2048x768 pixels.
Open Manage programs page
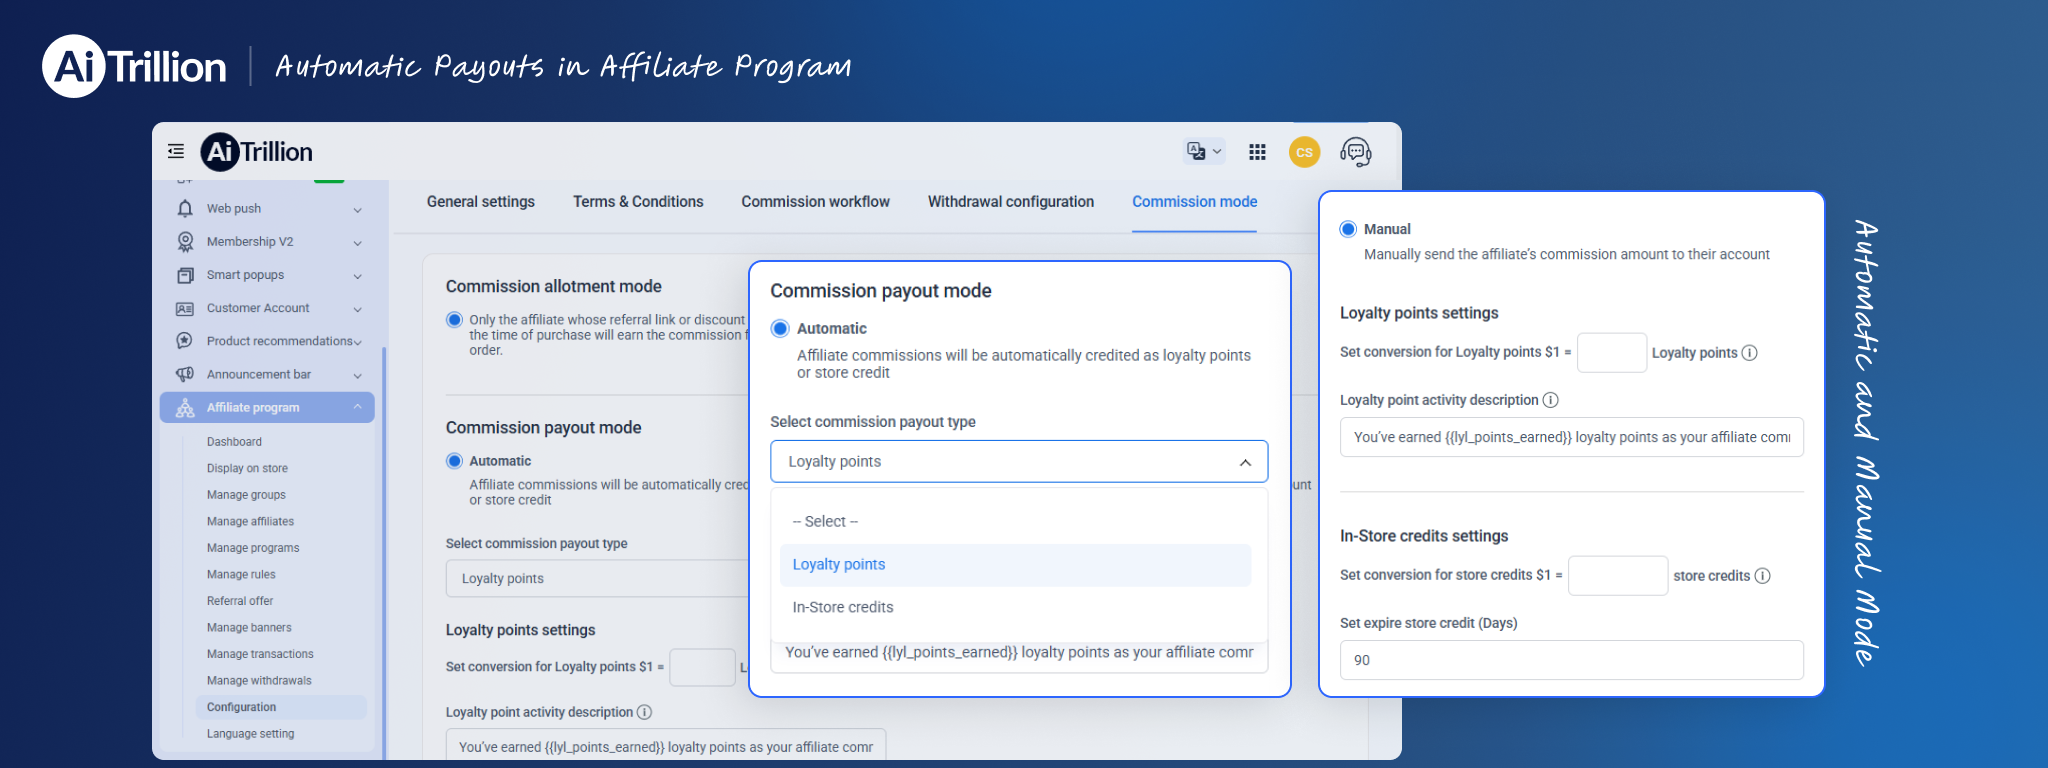(253, 548)
